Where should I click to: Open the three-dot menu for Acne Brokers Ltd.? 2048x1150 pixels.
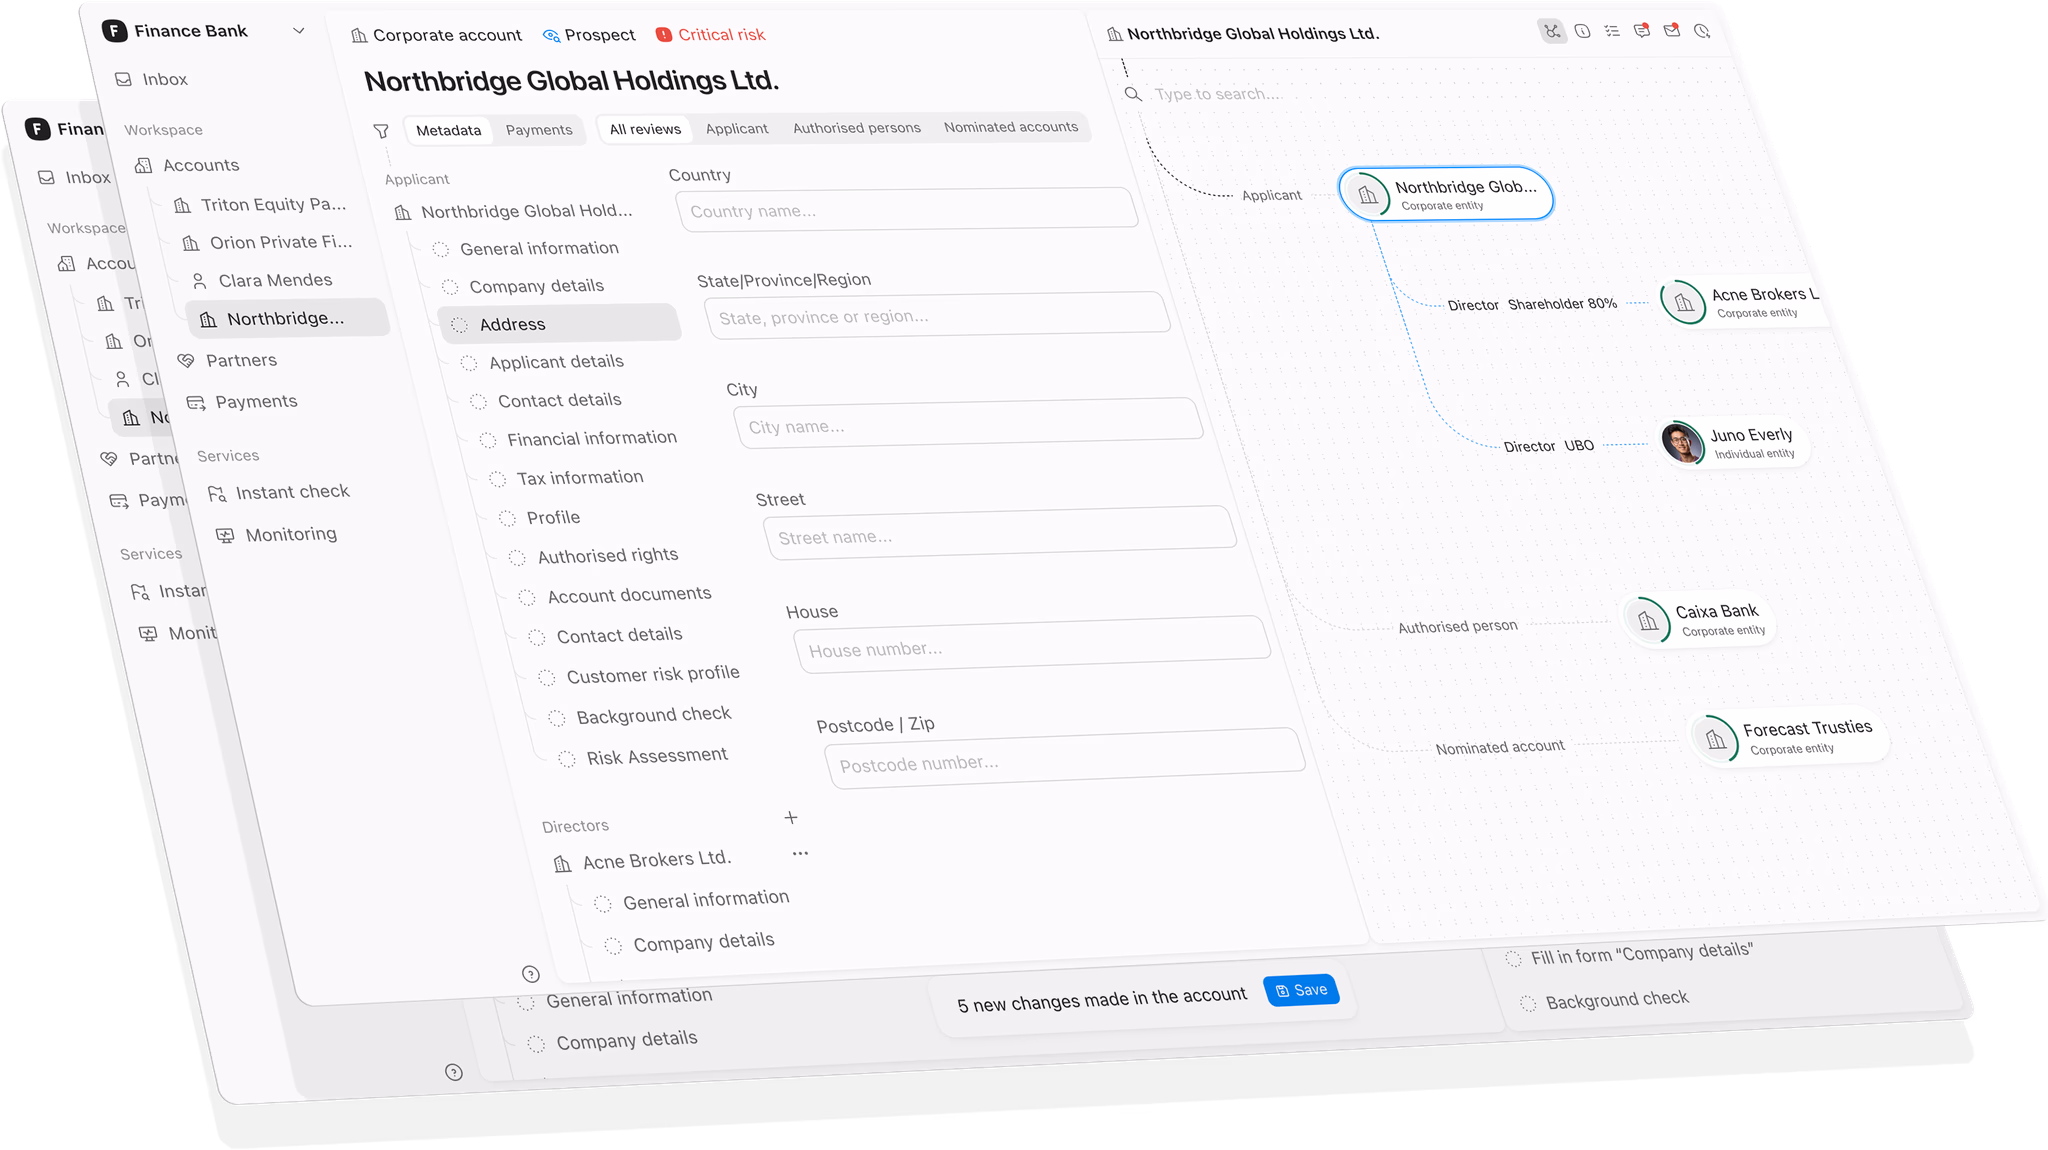(800, 854)
